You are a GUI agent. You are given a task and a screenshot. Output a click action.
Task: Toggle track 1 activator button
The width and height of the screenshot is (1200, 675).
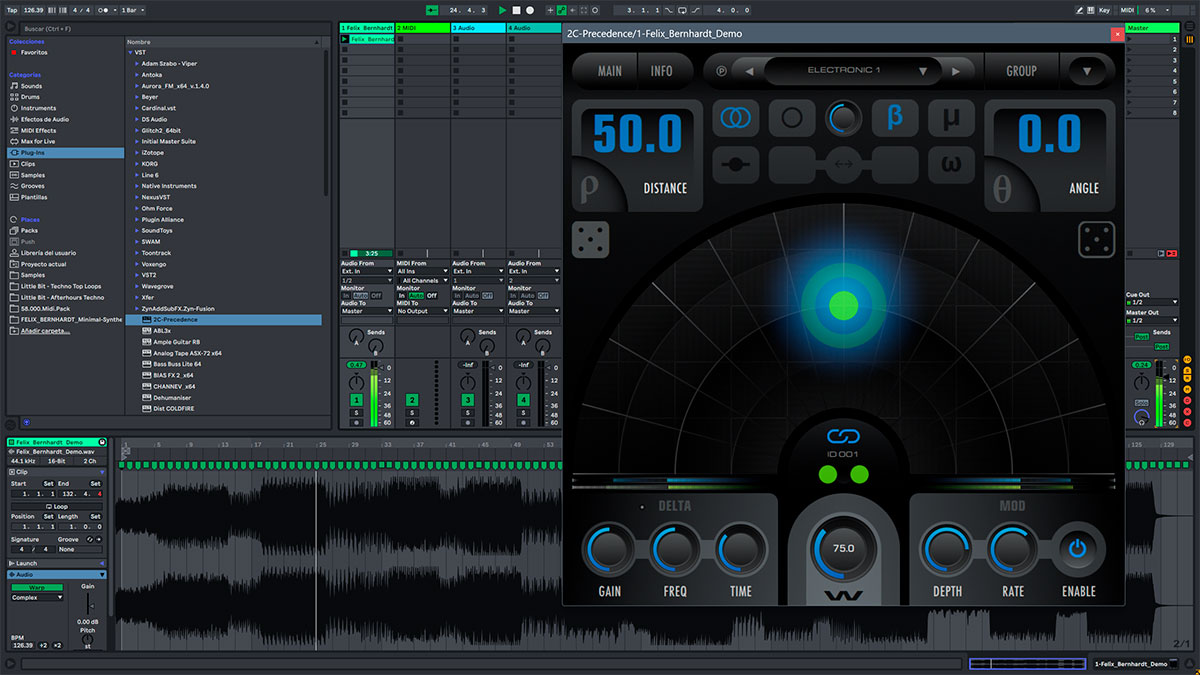pyautogui.click(x=355, y=400)
